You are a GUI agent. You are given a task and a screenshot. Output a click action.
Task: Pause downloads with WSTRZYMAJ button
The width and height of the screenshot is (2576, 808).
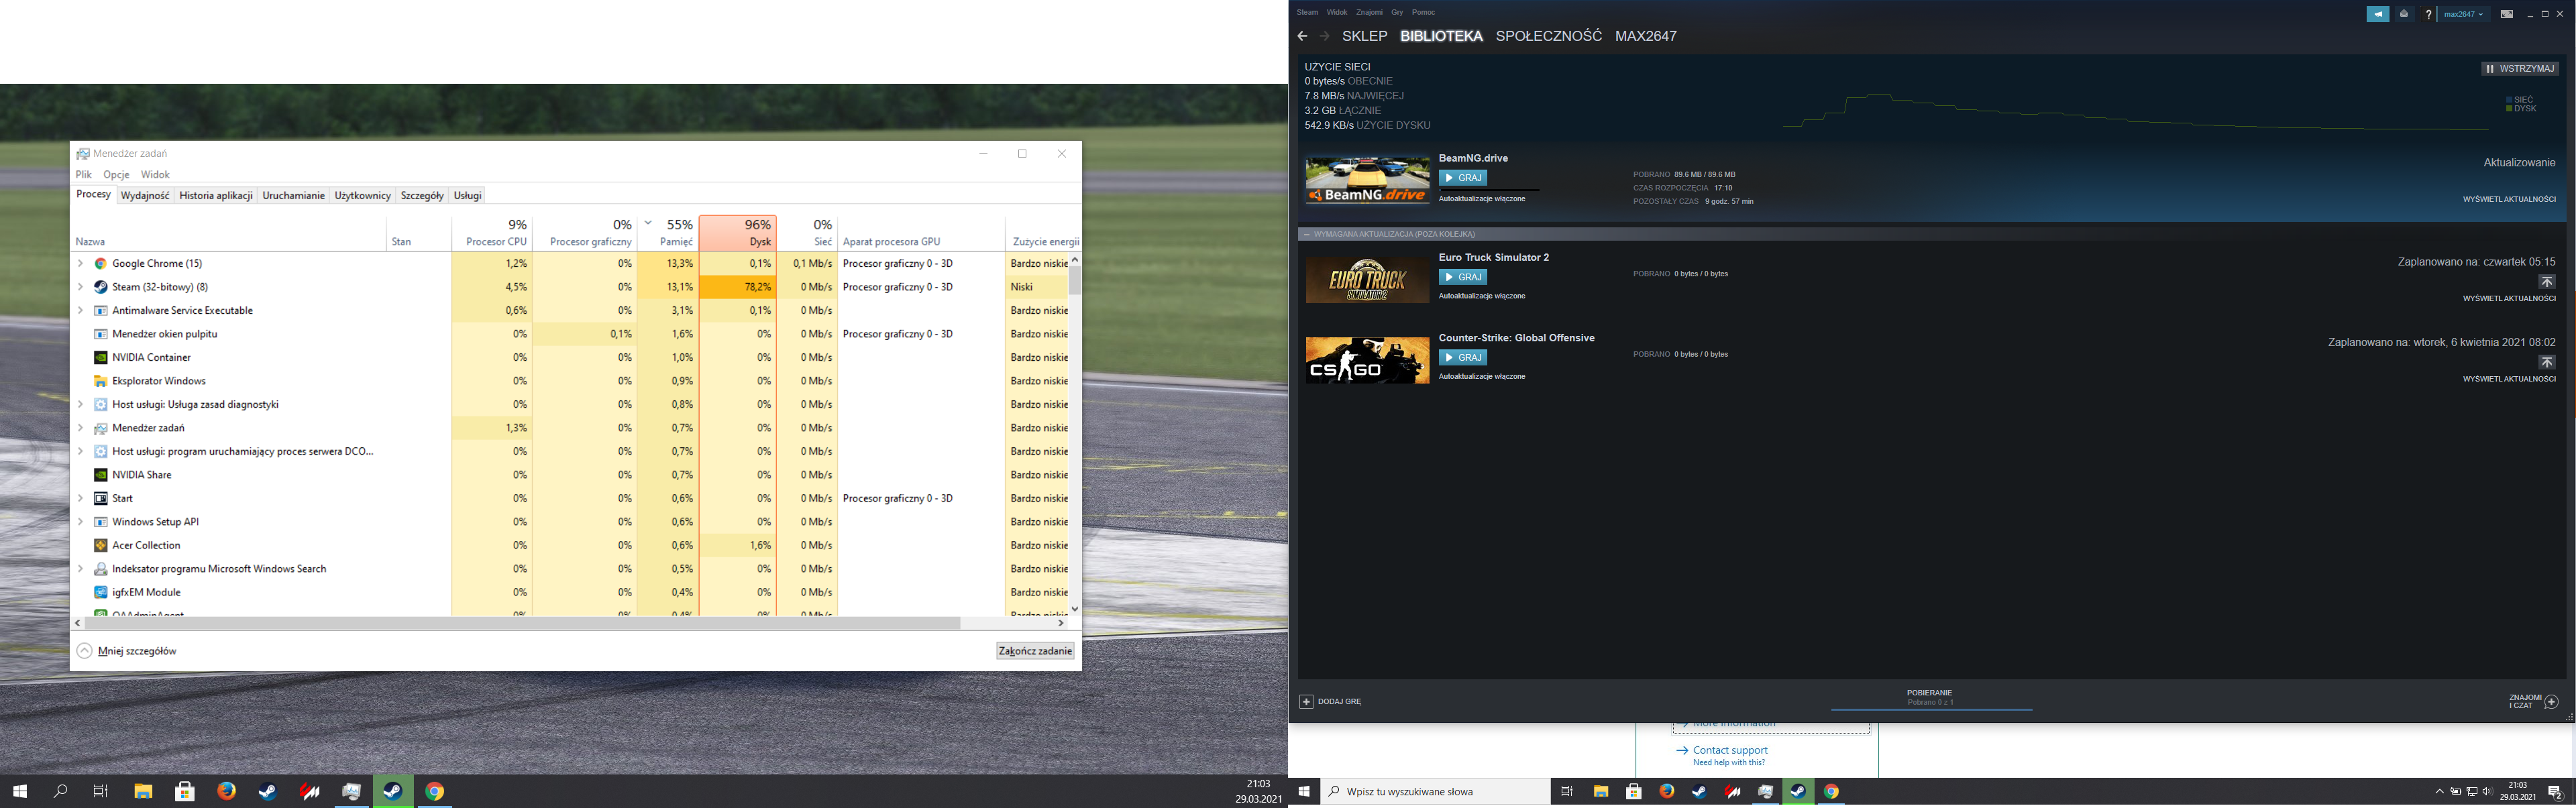2519,69
